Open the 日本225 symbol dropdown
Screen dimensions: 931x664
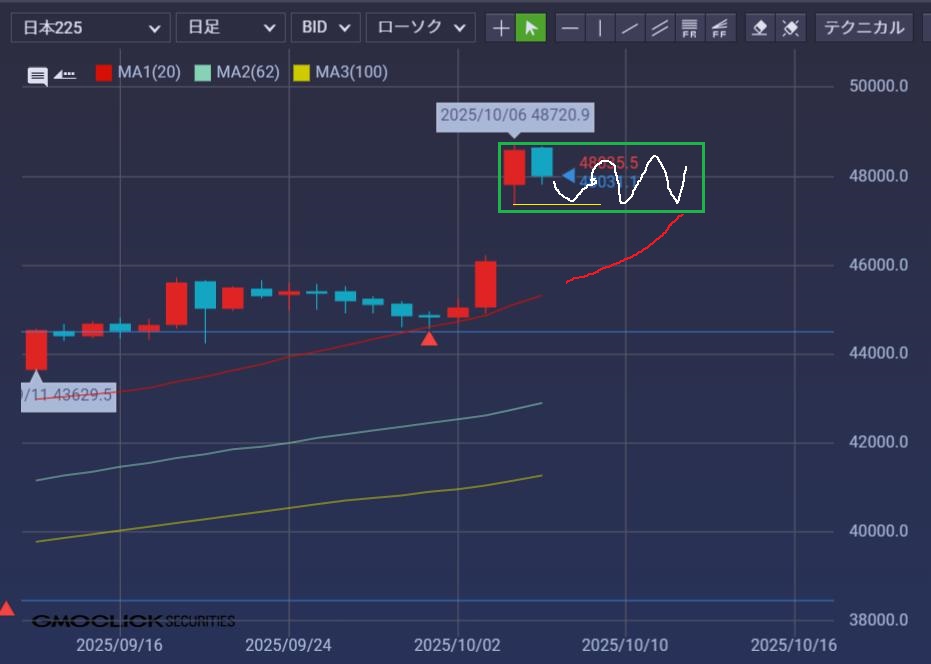(90, 28)
